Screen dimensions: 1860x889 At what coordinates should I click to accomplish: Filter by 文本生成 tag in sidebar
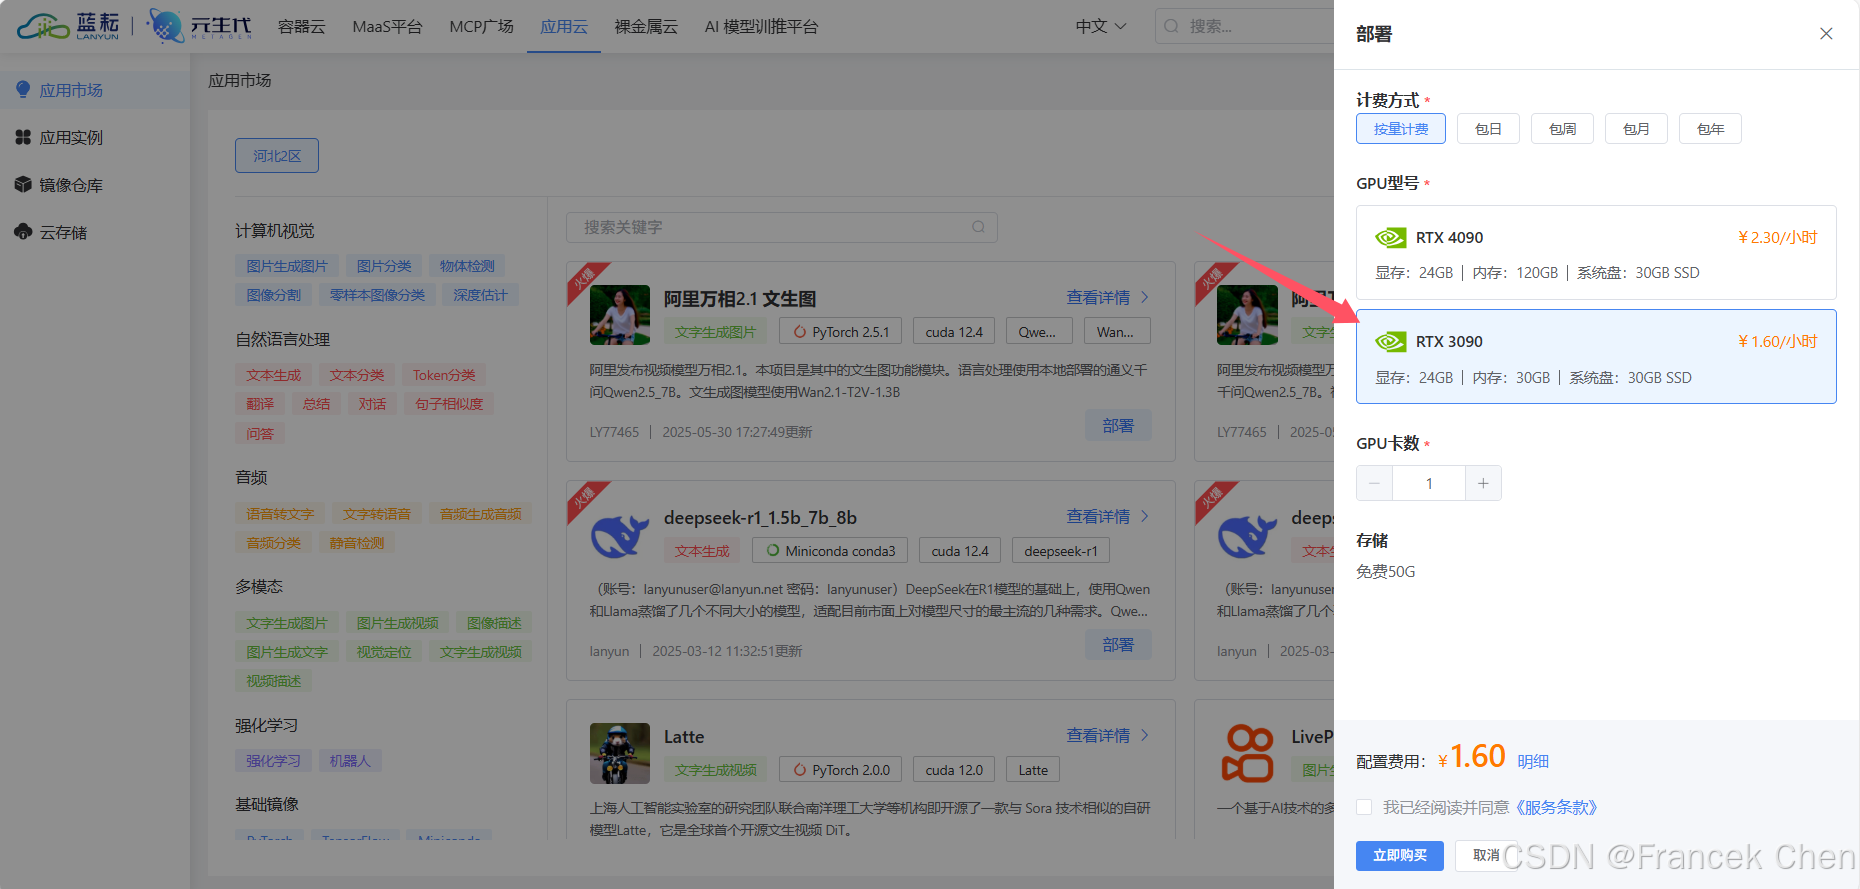tap(274, 375)
